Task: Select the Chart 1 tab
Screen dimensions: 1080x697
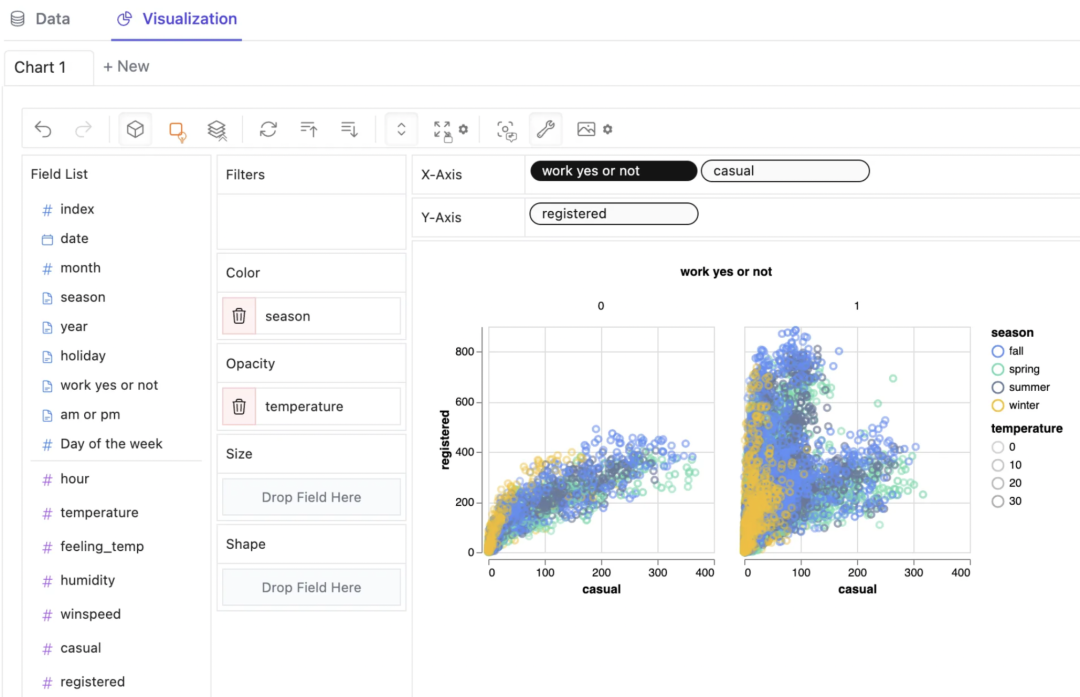Action: 49,67
